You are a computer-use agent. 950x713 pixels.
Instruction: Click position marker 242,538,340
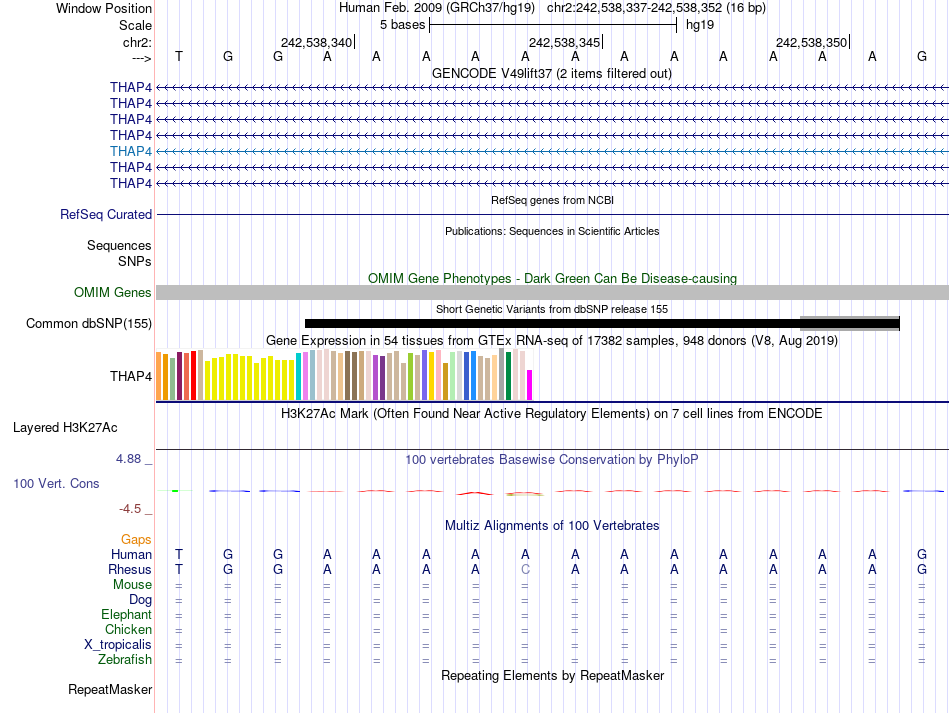coord(316,42)
